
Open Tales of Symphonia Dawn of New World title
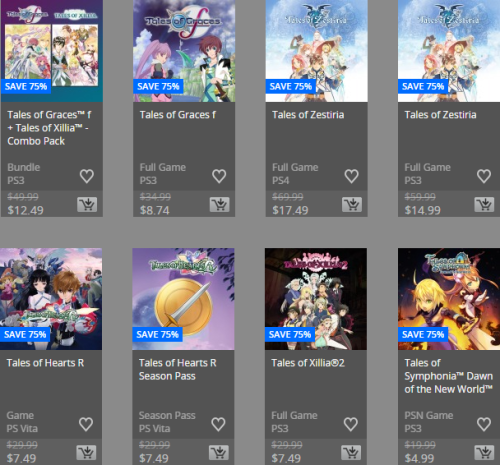448,376
